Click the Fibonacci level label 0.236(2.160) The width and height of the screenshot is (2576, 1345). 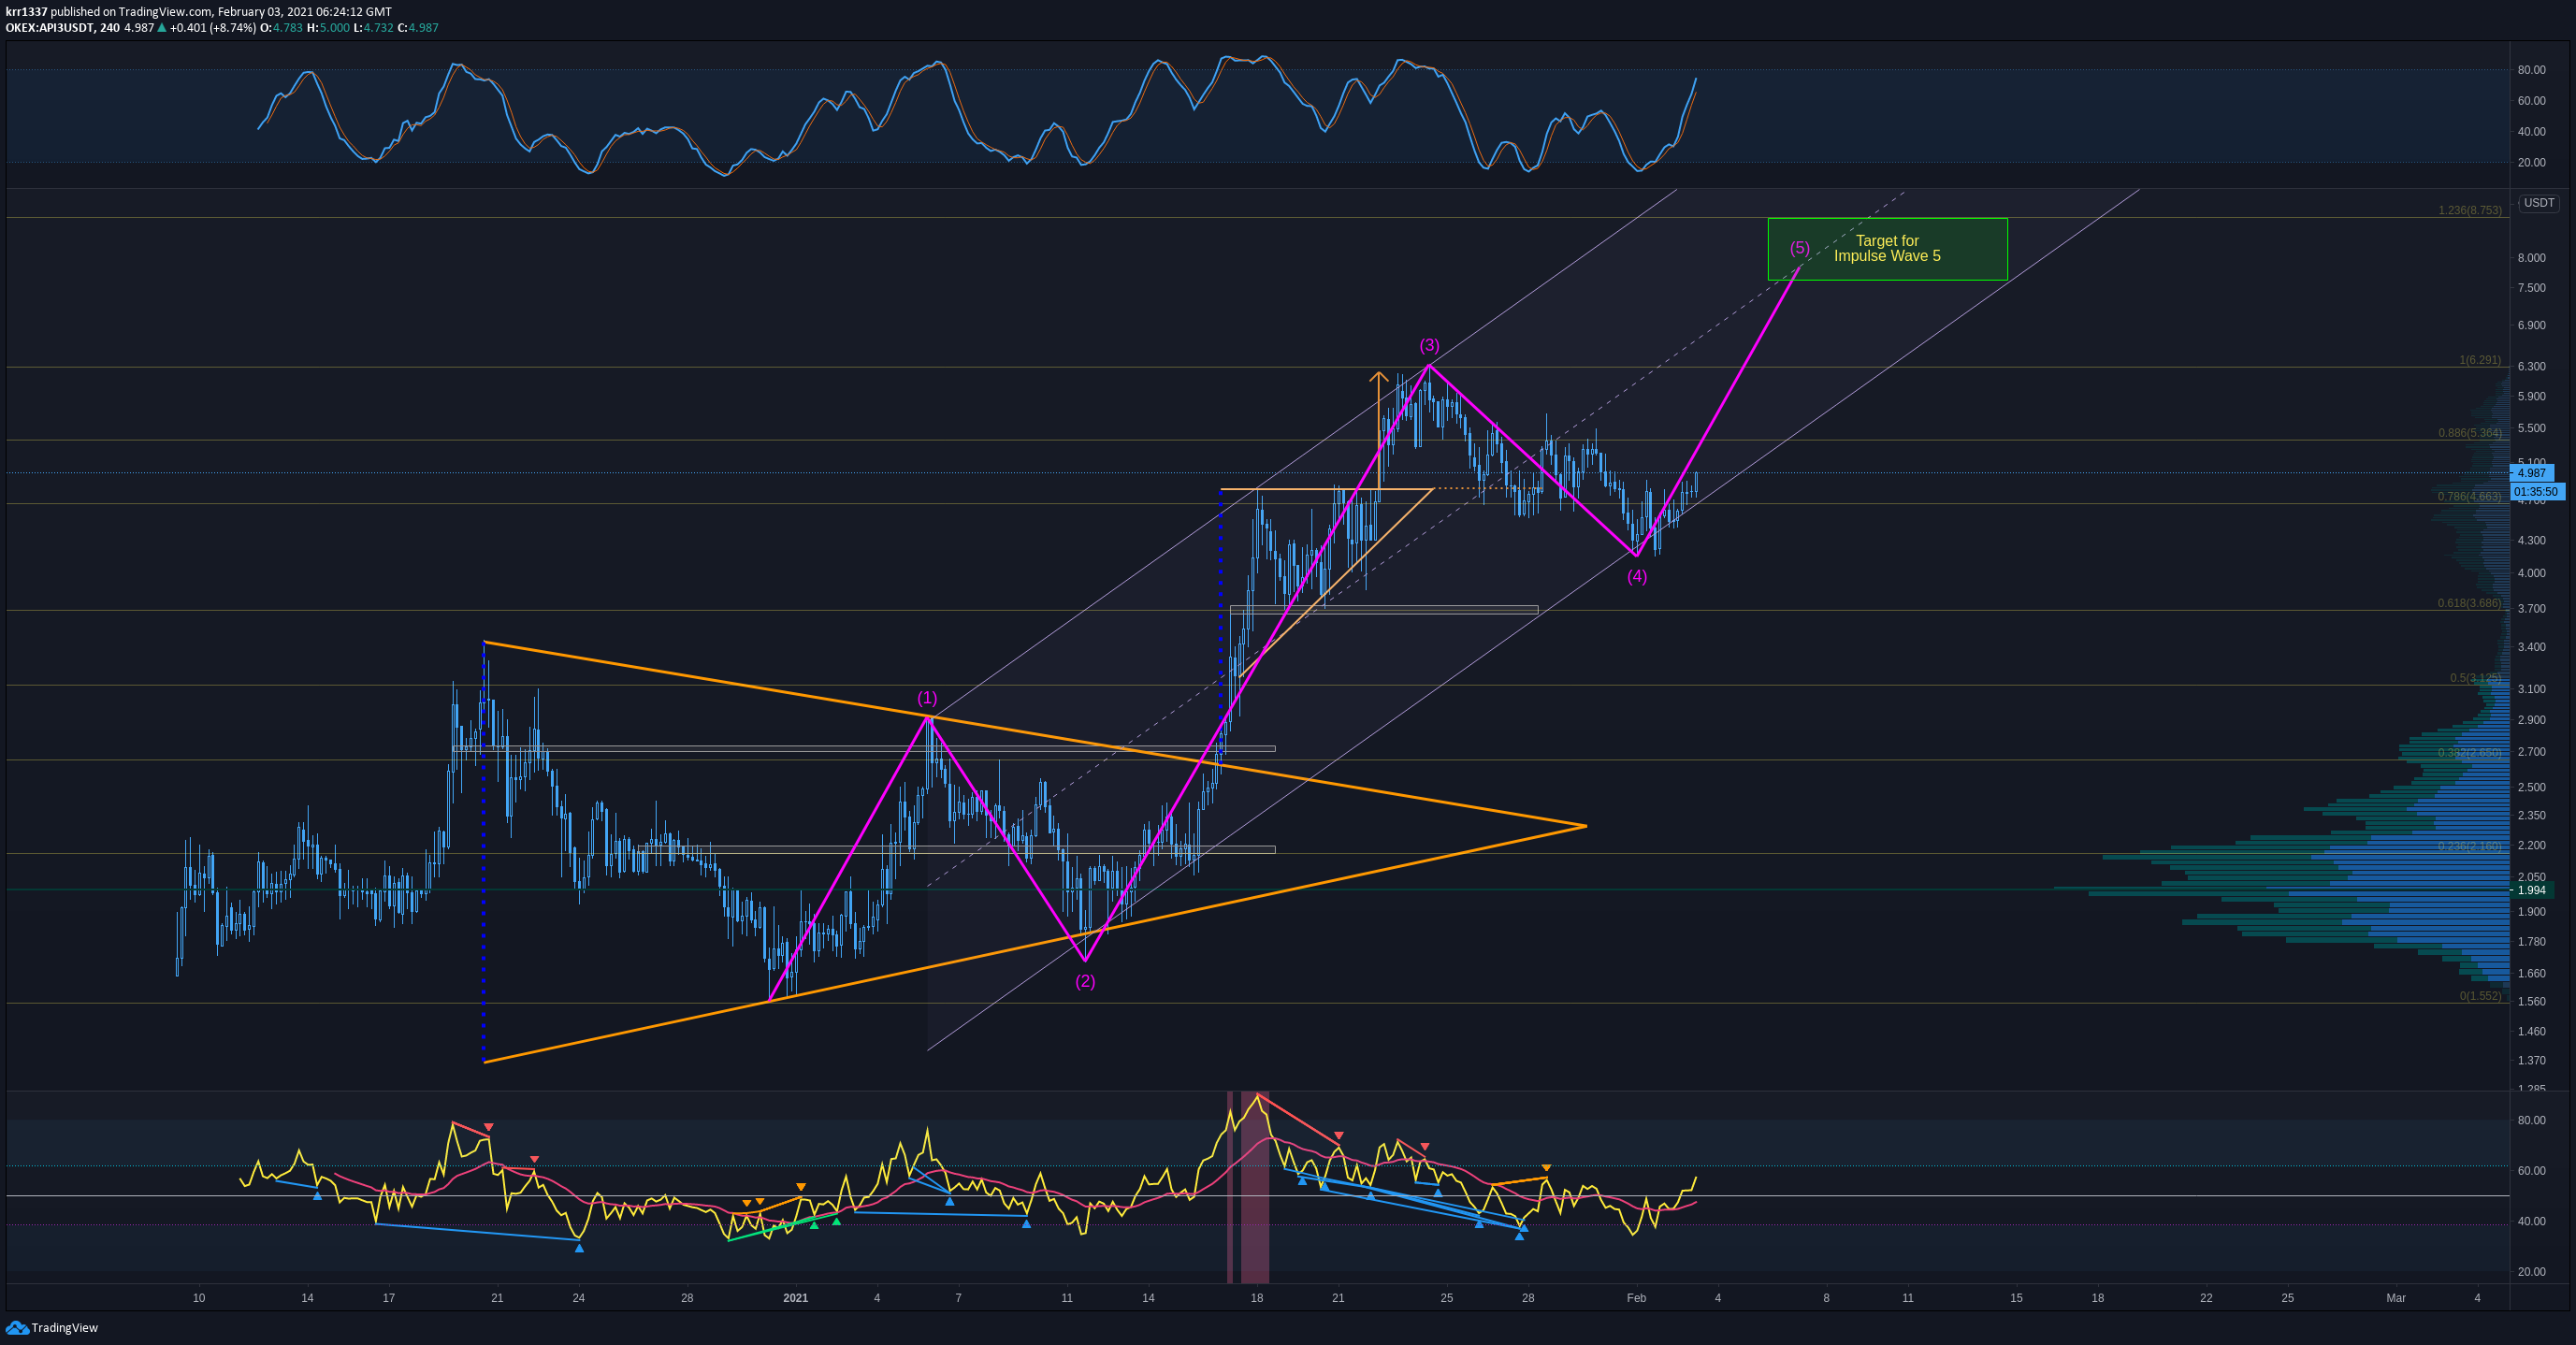[x=2469, y=846]
